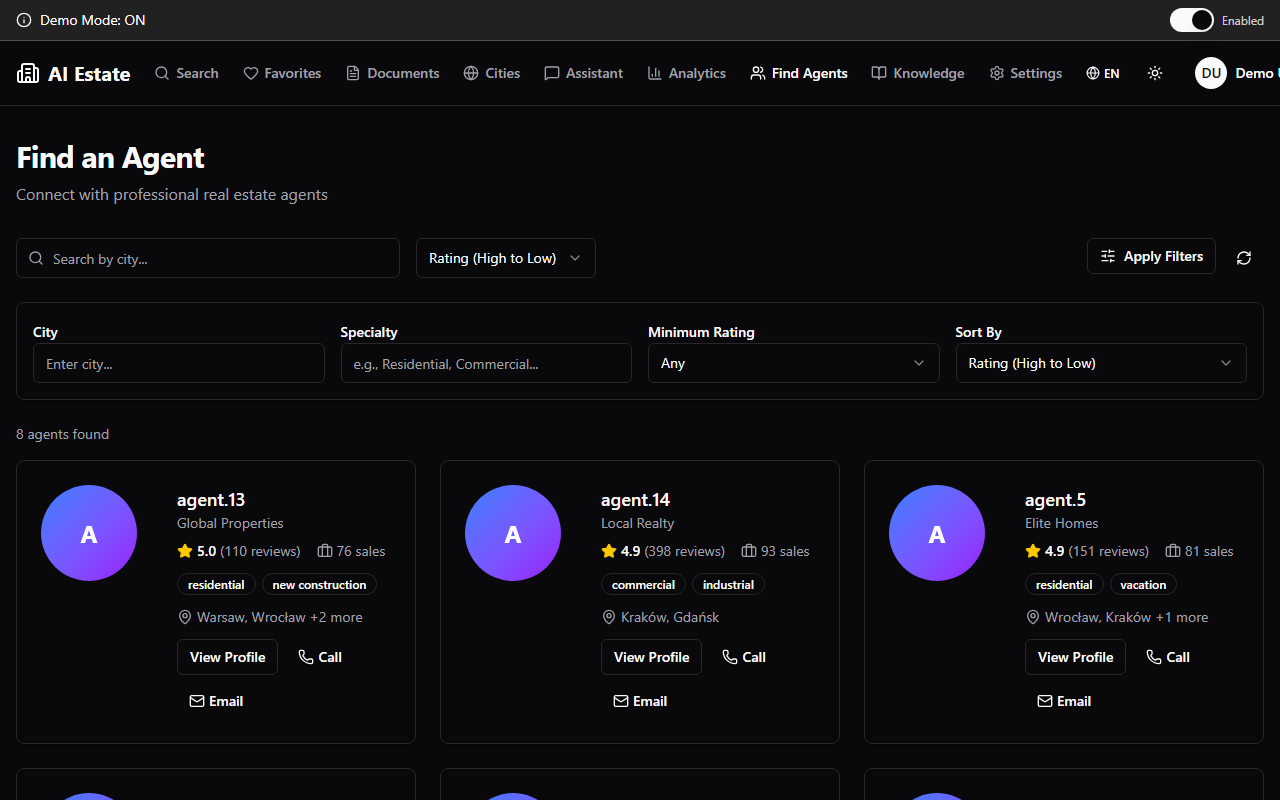Open Rating sort dropdown beside search box
The height and width of the screenshot is (800, 1280).
click(506, 258)
